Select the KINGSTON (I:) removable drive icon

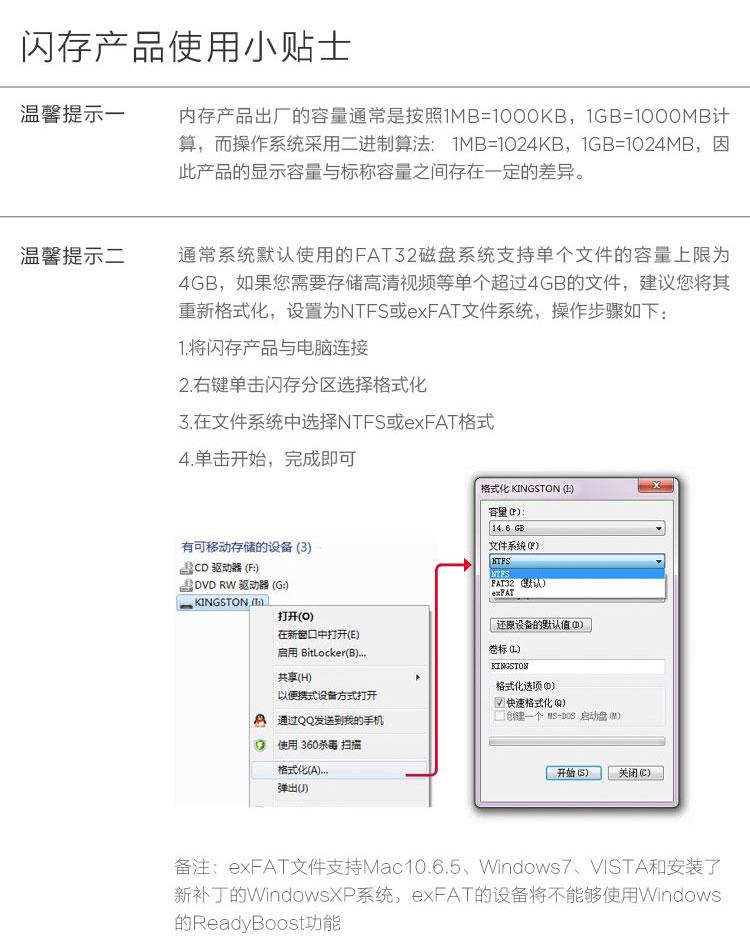(x=186, y=603)
